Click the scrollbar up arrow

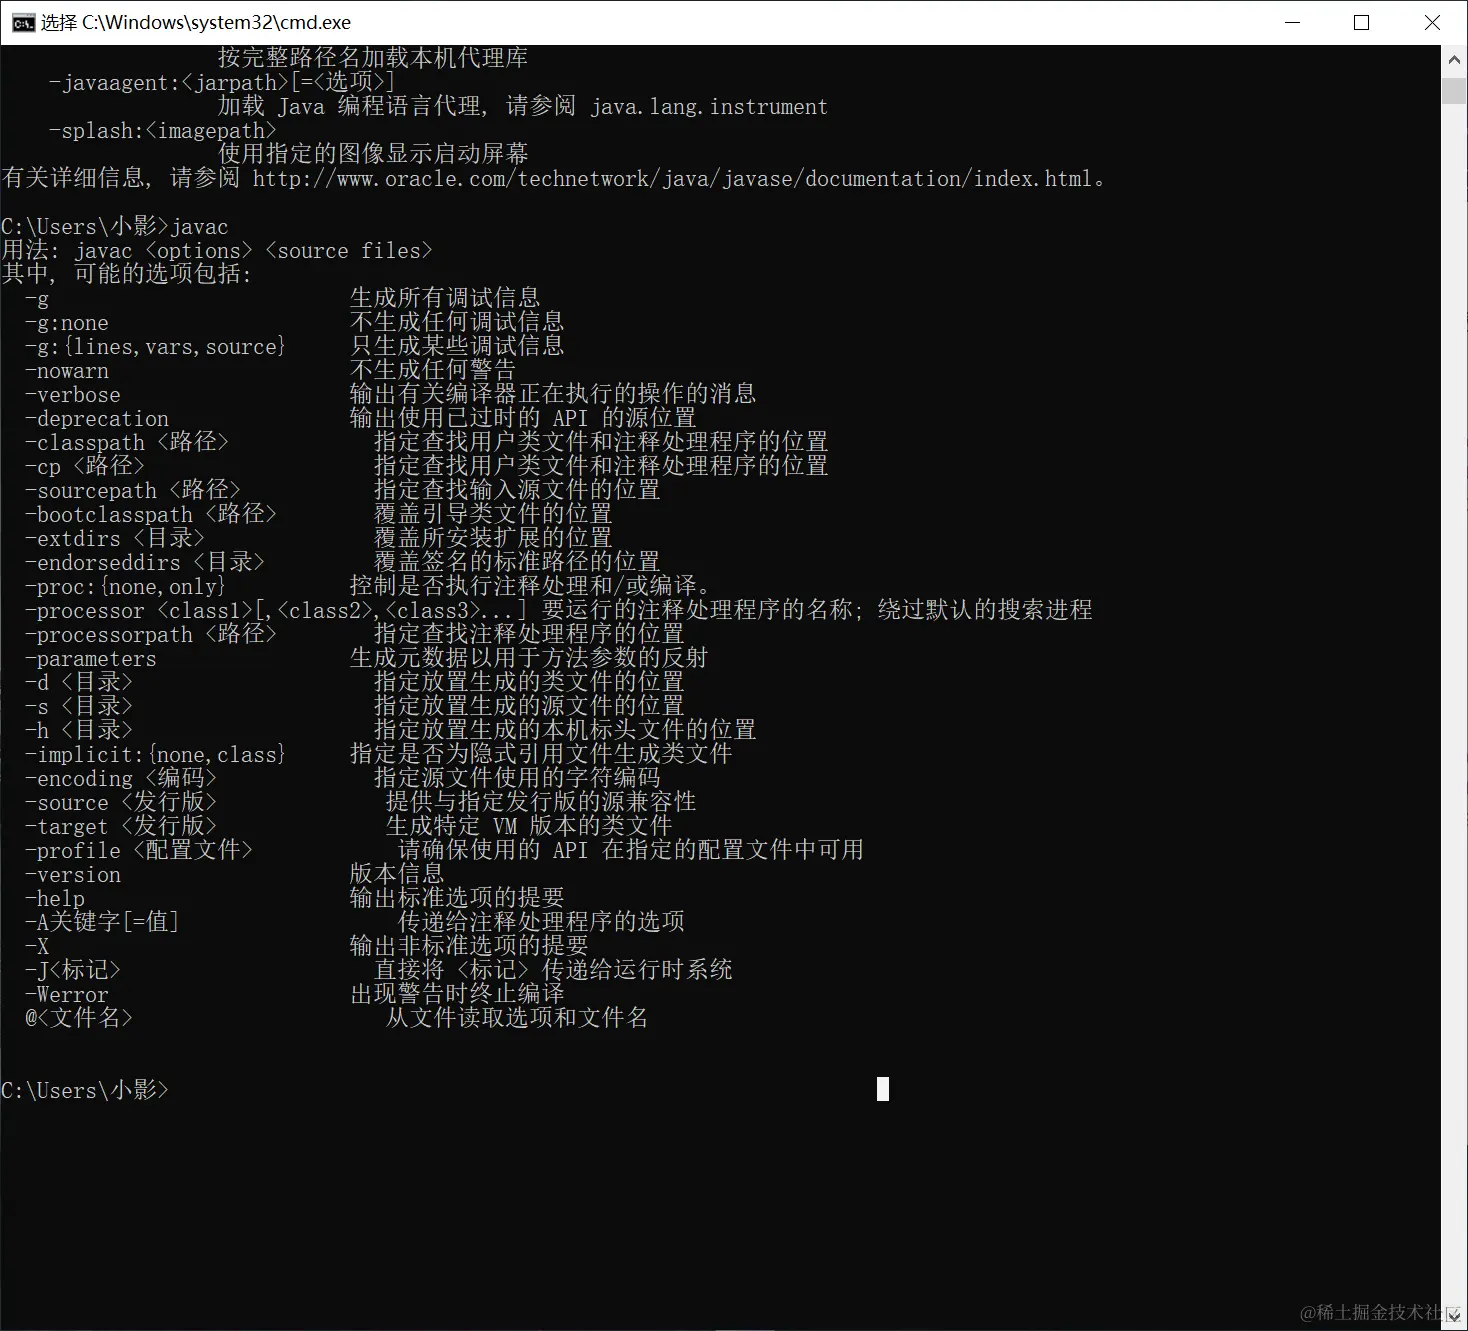pos(1455,58)
